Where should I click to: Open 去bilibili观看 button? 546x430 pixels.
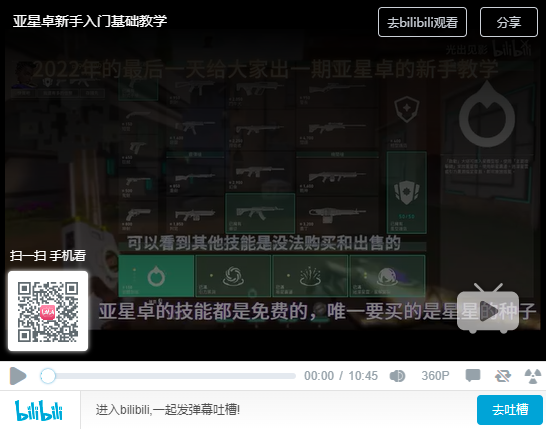(422, 22)
